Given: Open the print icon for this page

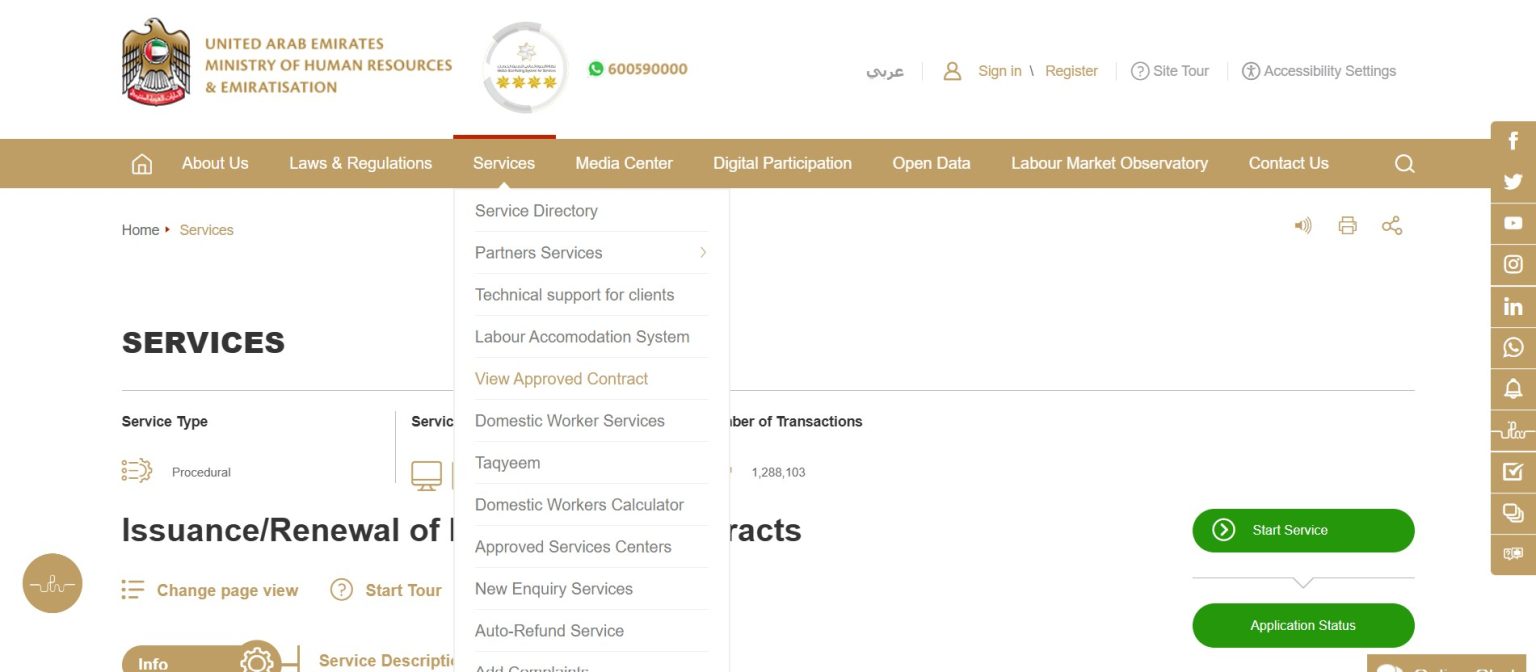Looking at the screenshot, I should tap(1347, 226).
